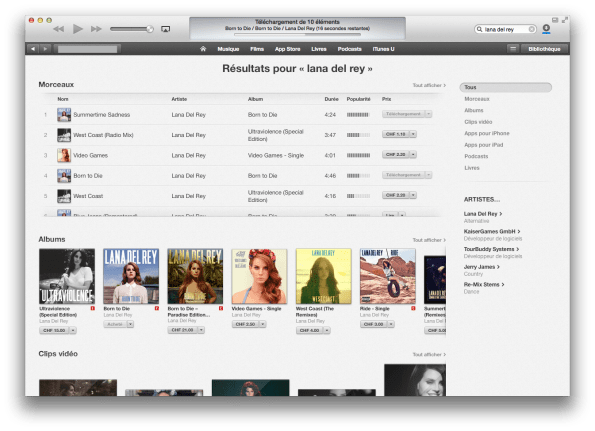This screenshot has height=431, width=595.
Task: Navigate back with the left arrow
Action: coord(33,49)
